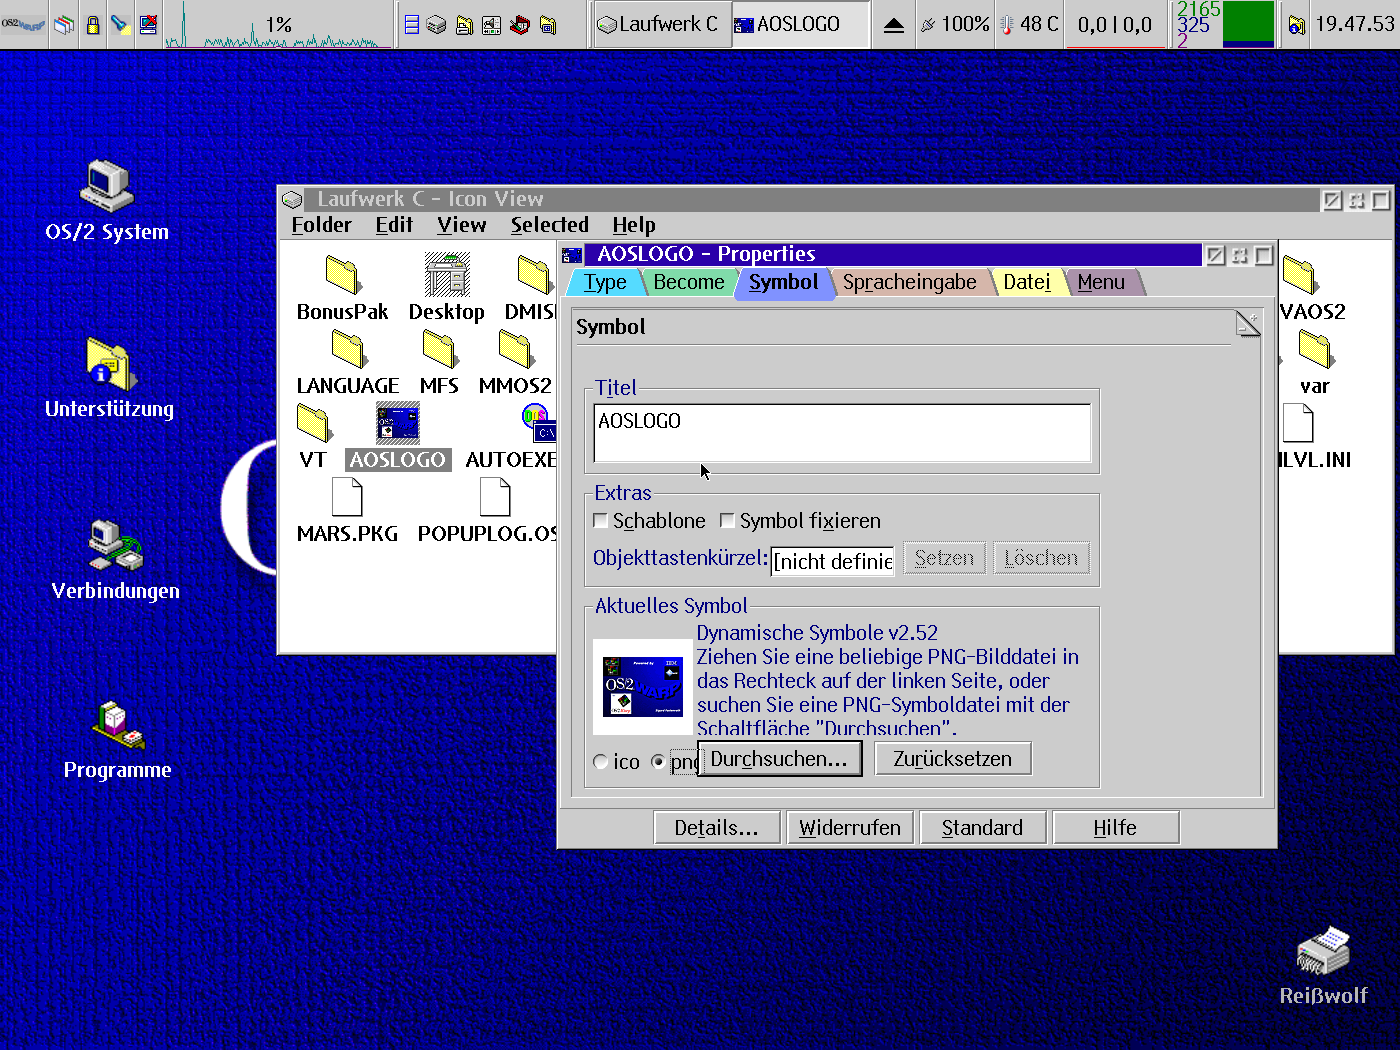Click the Widerrufen button
The image size is (1400, 1050).
point(850,828)
